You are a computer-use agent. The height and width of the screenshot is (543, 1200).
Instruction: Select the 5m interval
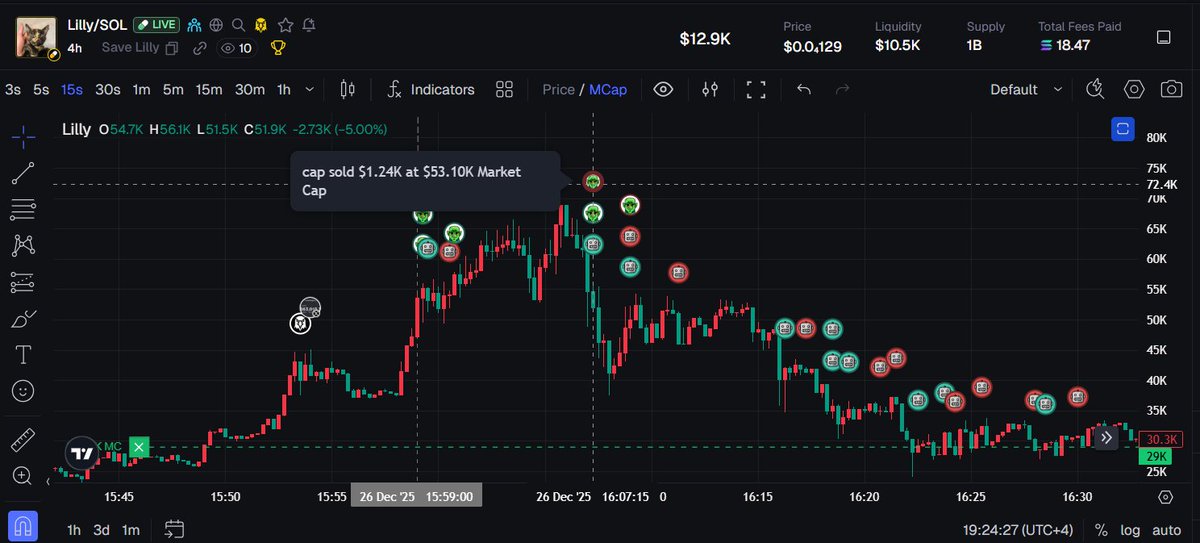tap(173, 89)
